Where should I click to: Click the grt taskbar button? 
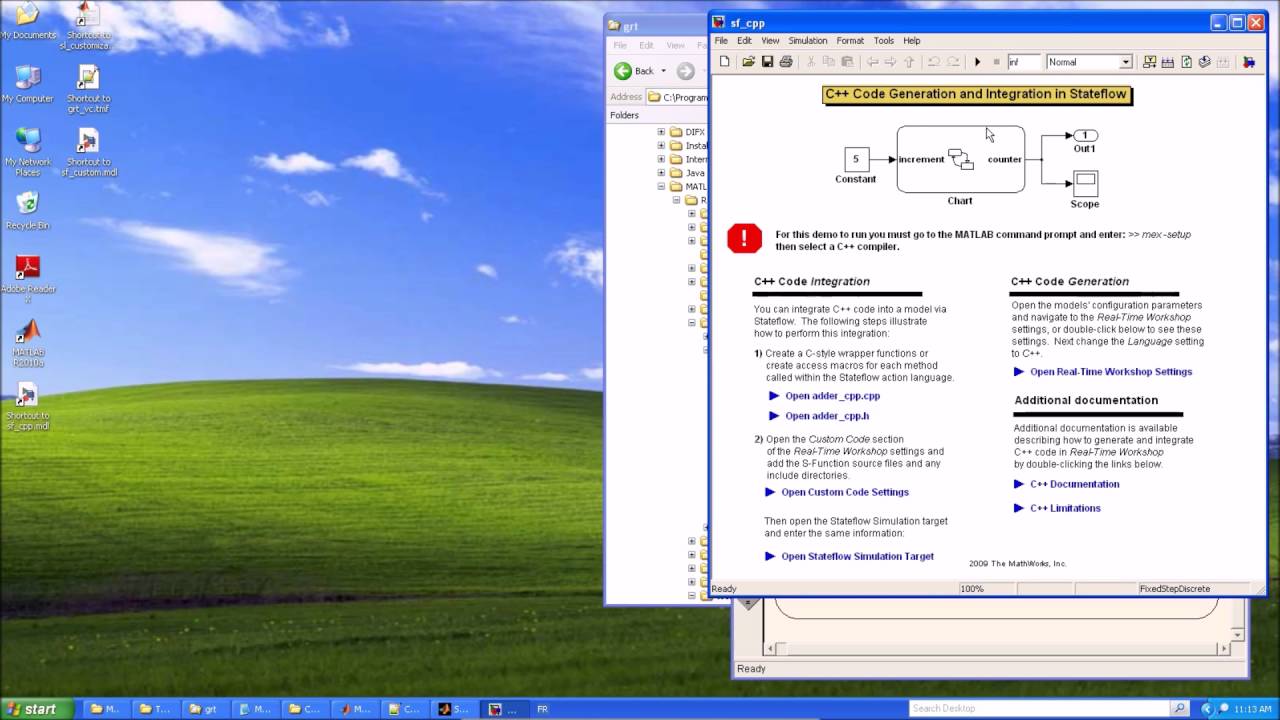coord(204,709)
